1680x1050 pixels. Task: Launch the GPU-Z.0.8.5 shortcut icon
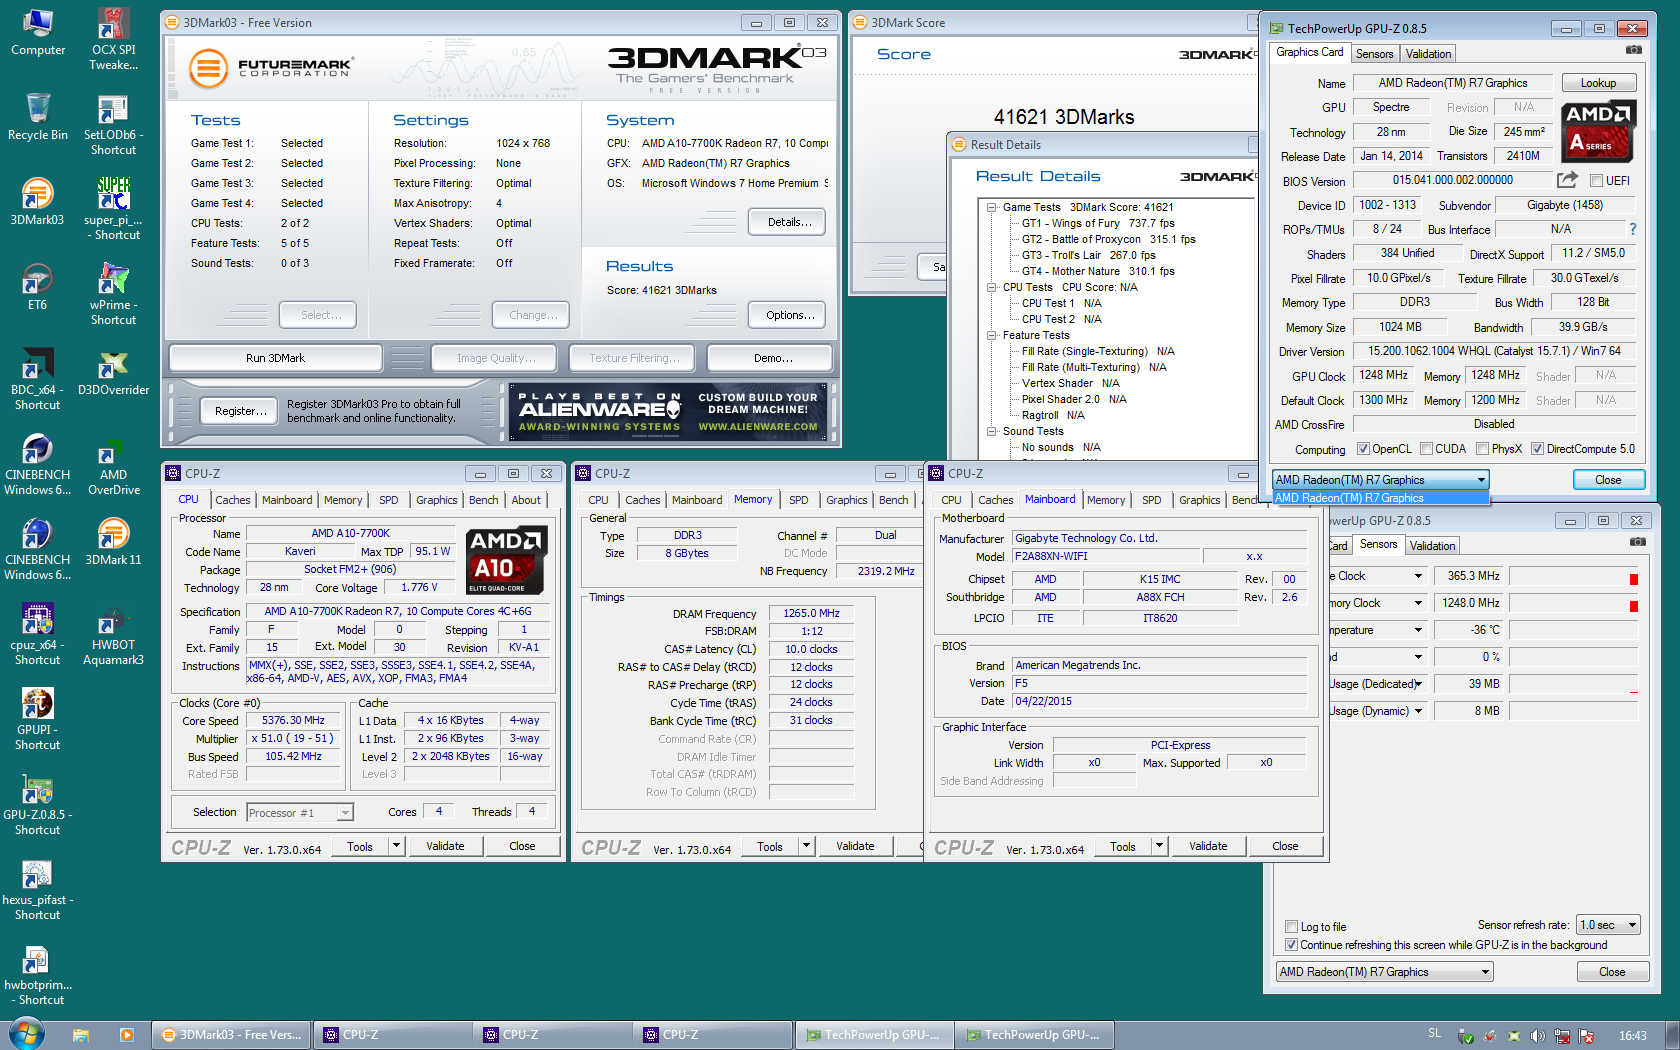coord(37,804)
